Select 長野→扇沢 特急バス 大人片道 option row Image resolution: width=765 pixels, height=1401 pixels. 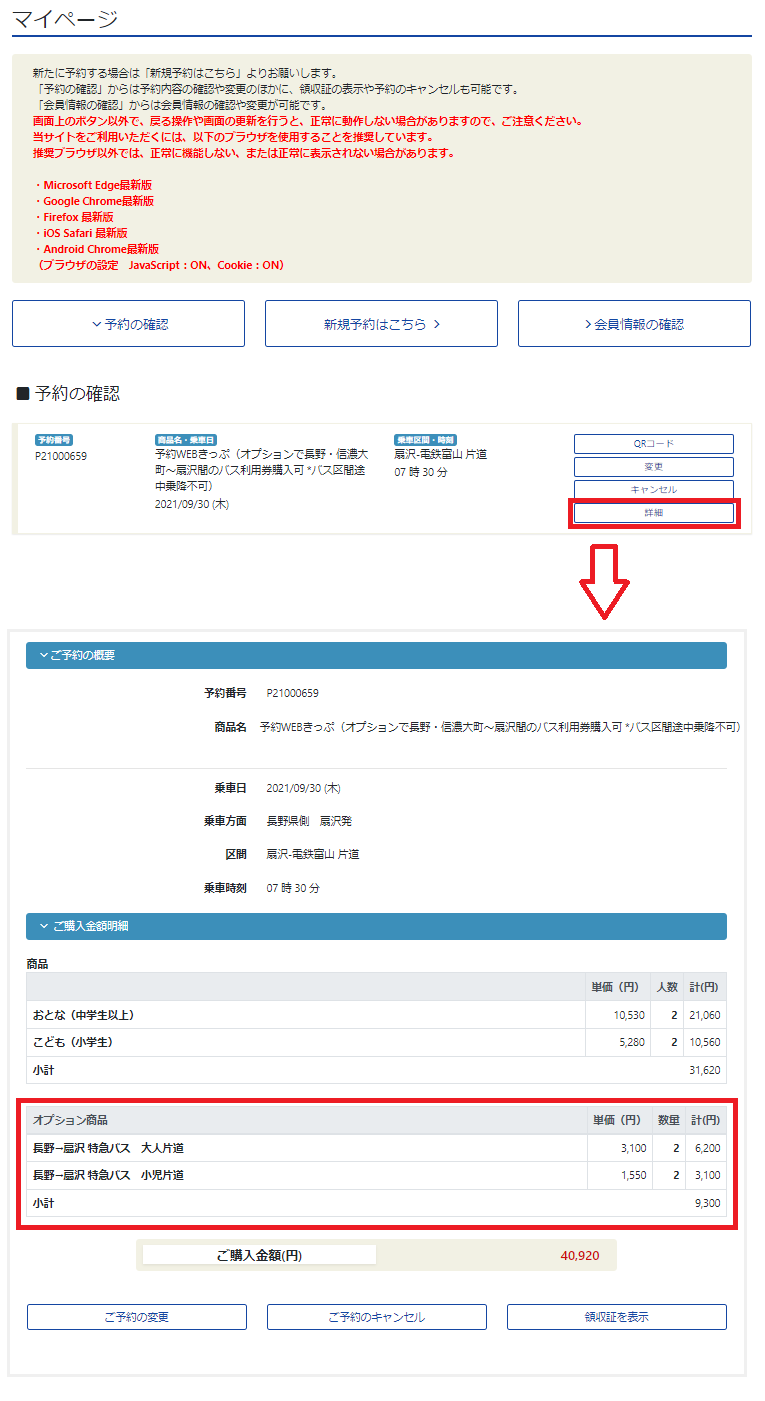376,1148
